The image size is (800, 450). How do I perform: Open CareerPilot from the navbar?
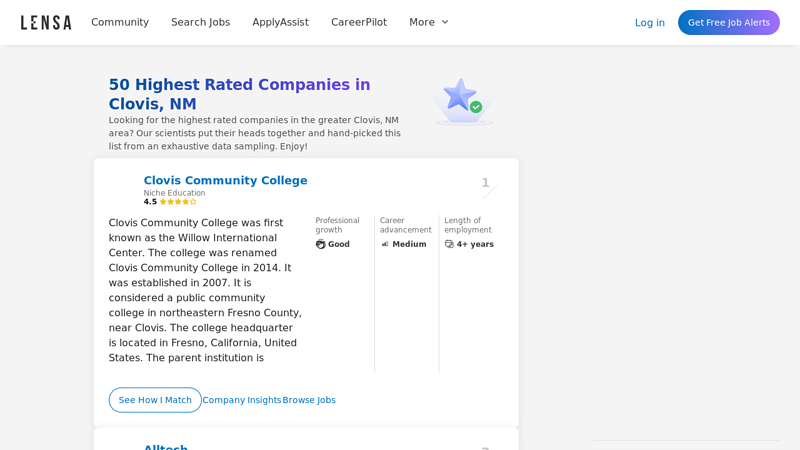[359, 22]
